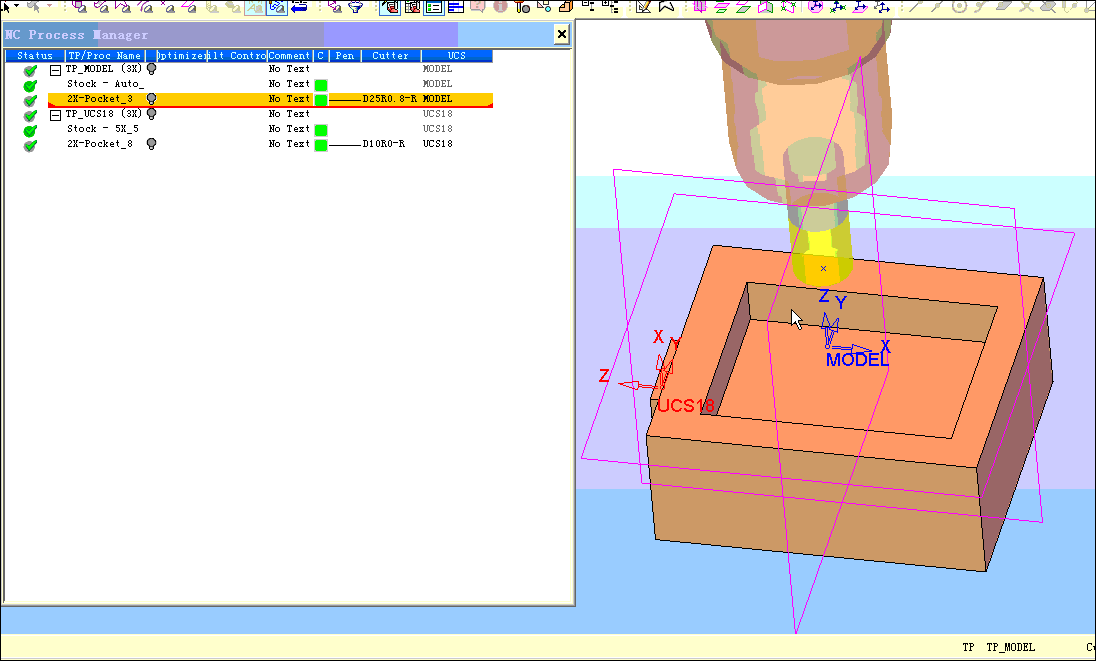Click the yellow cutter tool in 3D view
This screenshot has width=1096, height=661.
coord(821,252)
